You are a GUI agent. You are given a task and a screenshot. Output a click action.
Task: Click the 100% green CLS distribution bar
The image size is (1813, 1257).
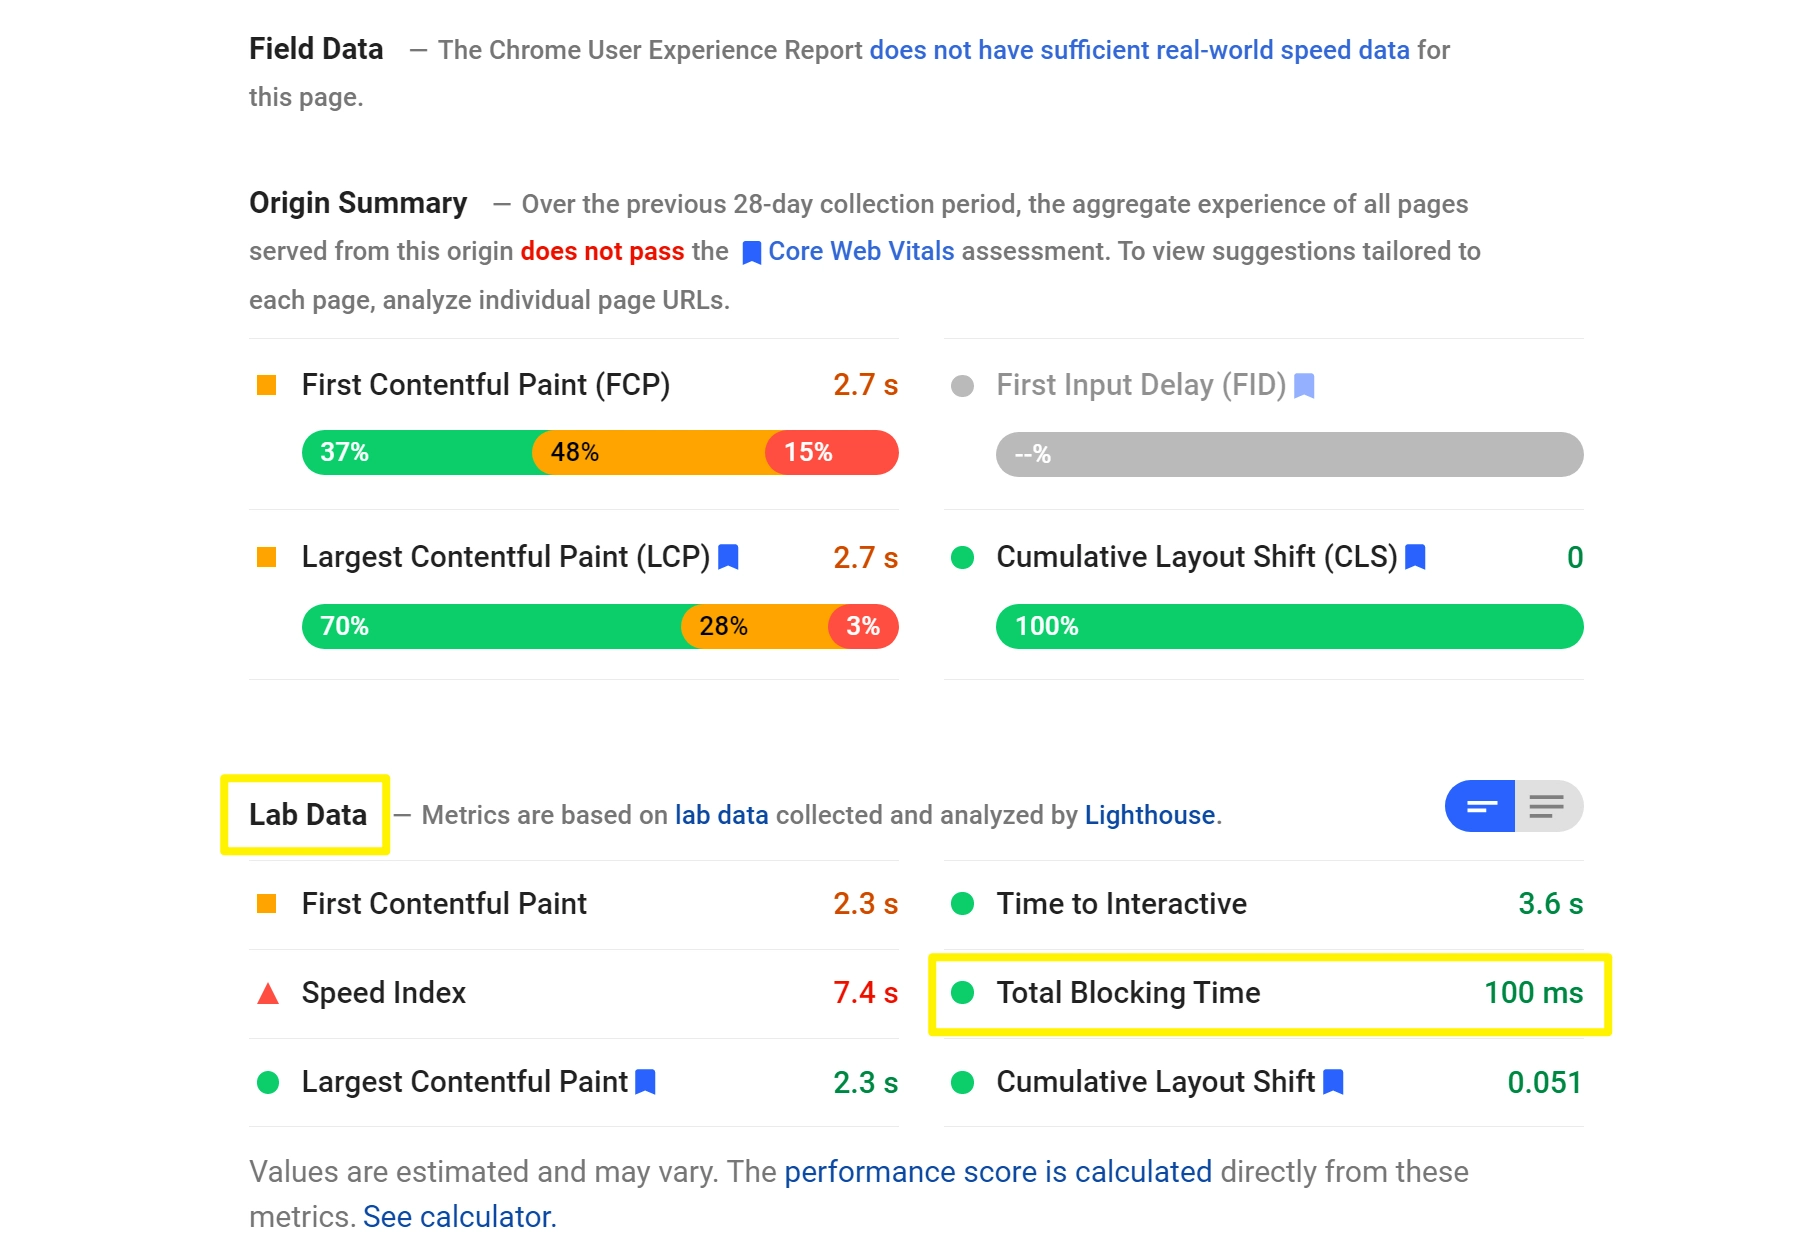(1290, 627)
